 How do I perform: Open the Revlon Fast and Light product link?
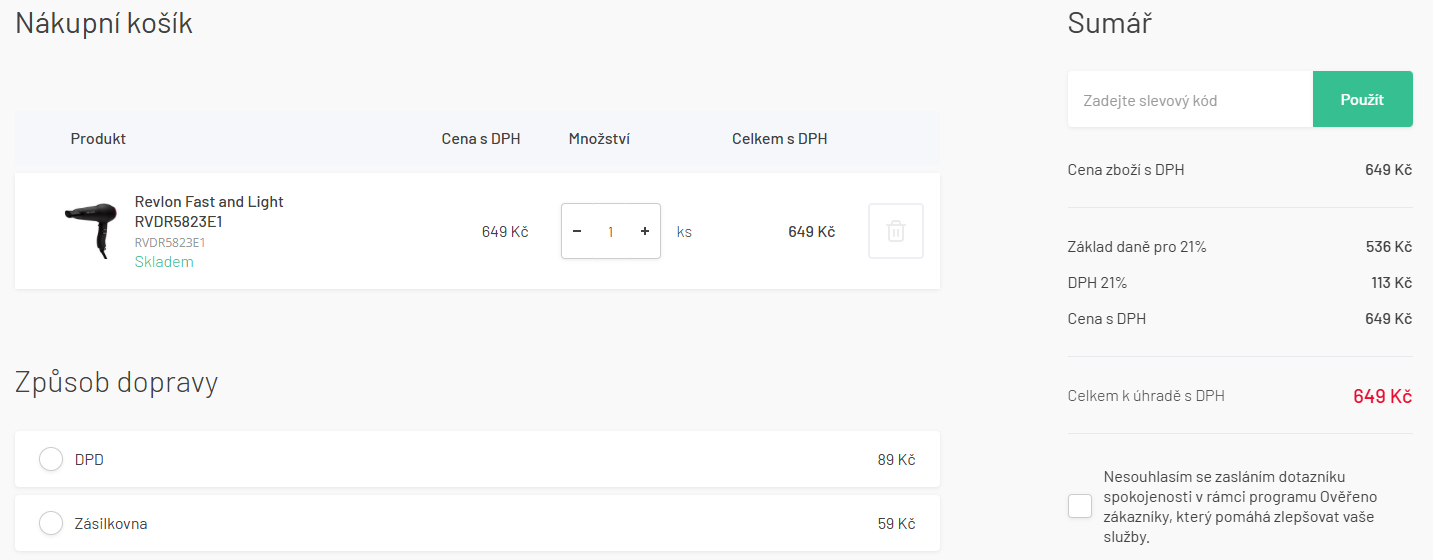(x=209, y=211)
